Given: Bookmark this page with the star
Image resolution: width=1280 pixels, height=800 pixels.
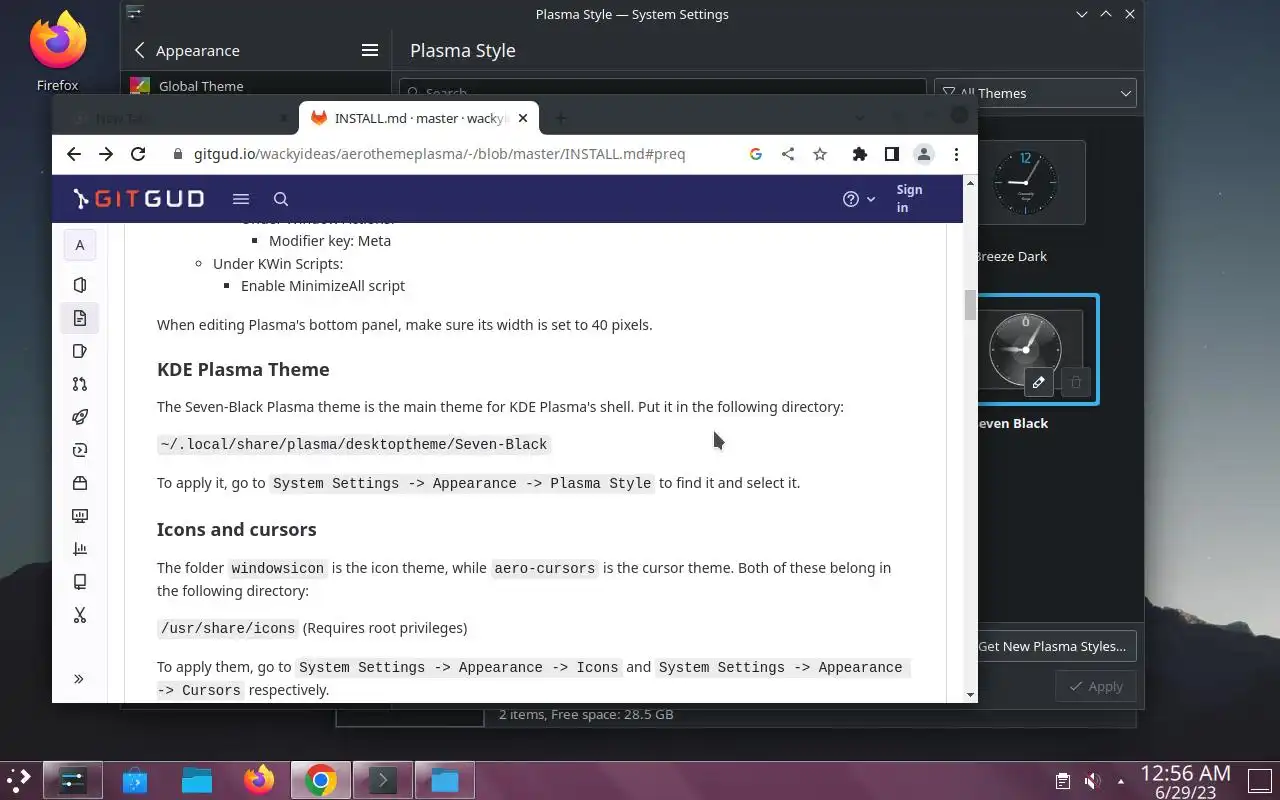Looking at the screenshot, I should click(820, 154).
